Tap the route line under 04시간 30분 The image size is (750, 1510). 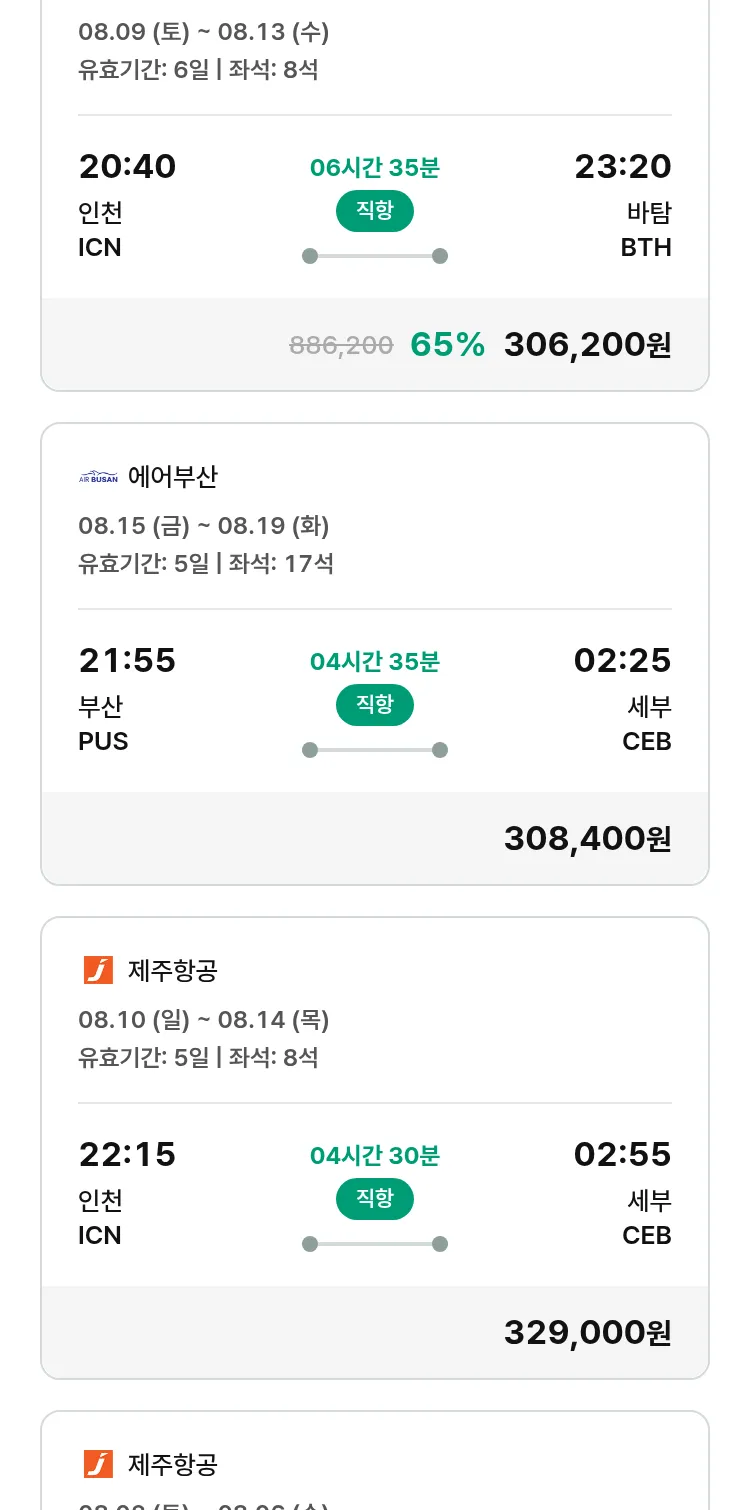point(374,1244)
